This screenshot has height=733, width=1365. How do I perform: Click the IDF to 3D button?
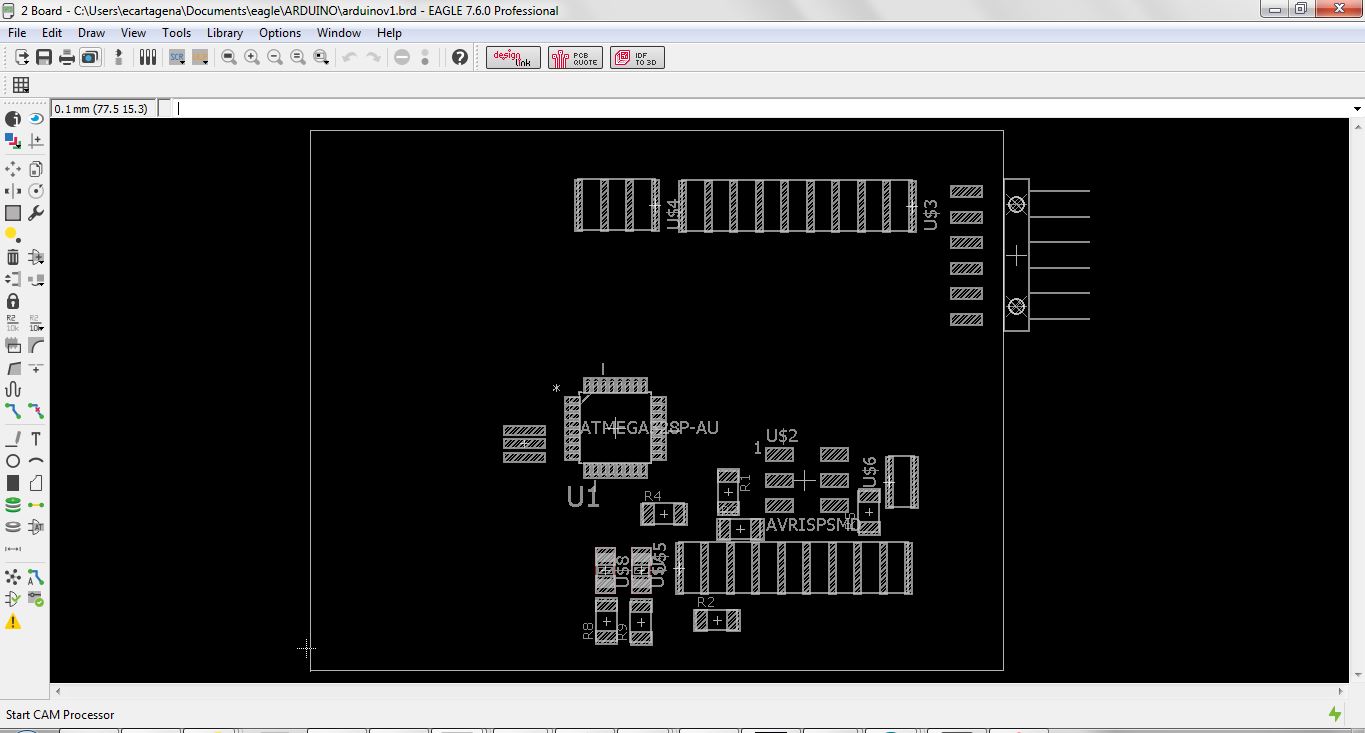(637, 57)
